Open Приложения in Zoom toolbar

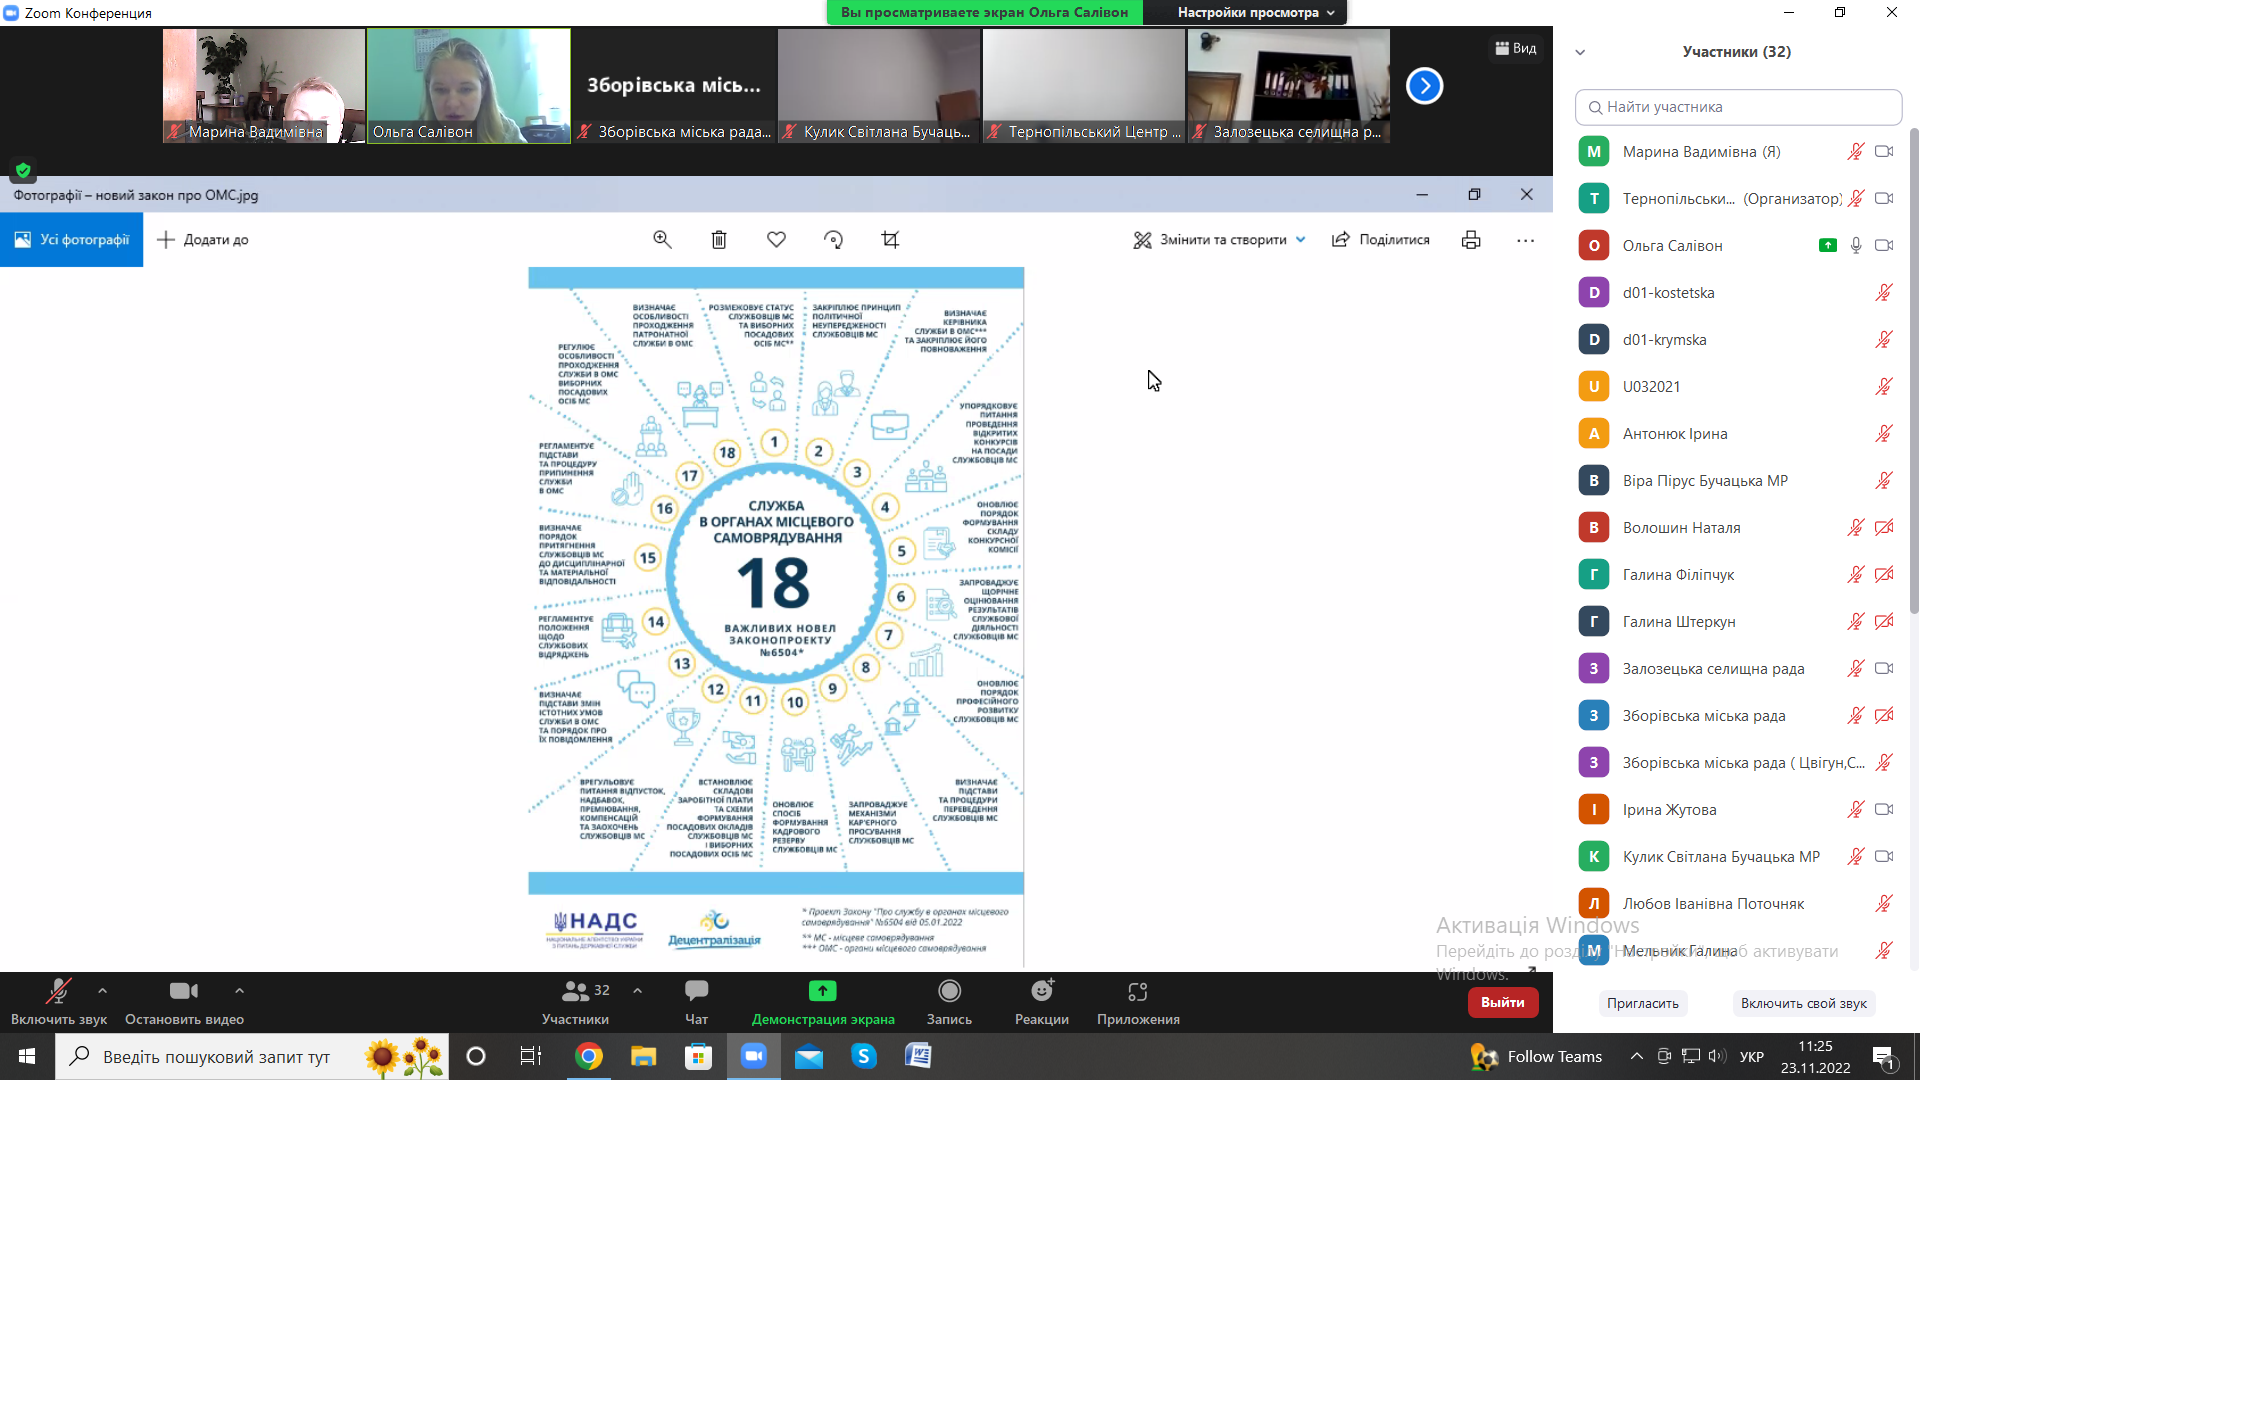1138,1001
